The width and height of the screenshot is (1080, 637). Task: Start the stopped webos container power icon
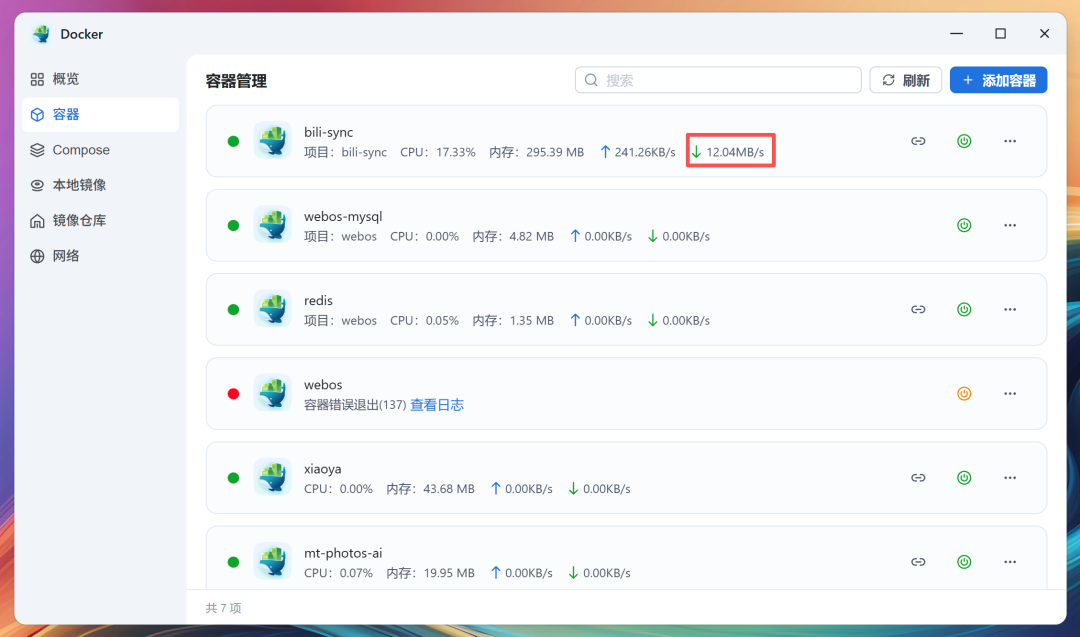pos(964,393)
